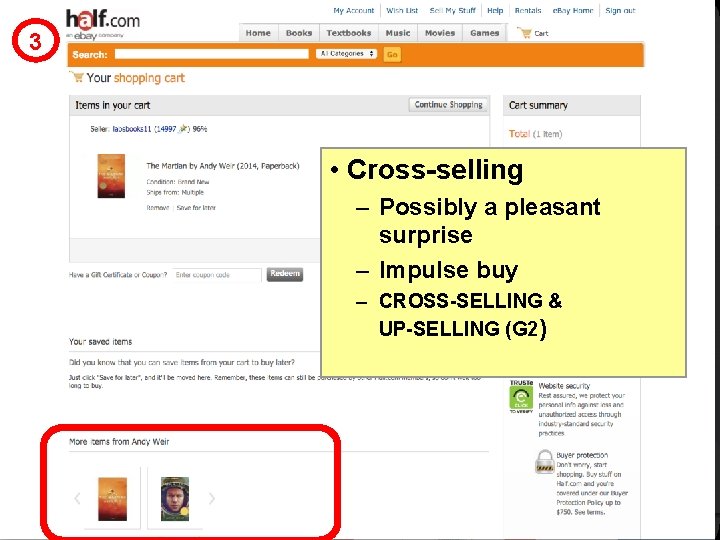Click the half.com logo
Screen dimensions: 720x540
(x=102, y=25)
